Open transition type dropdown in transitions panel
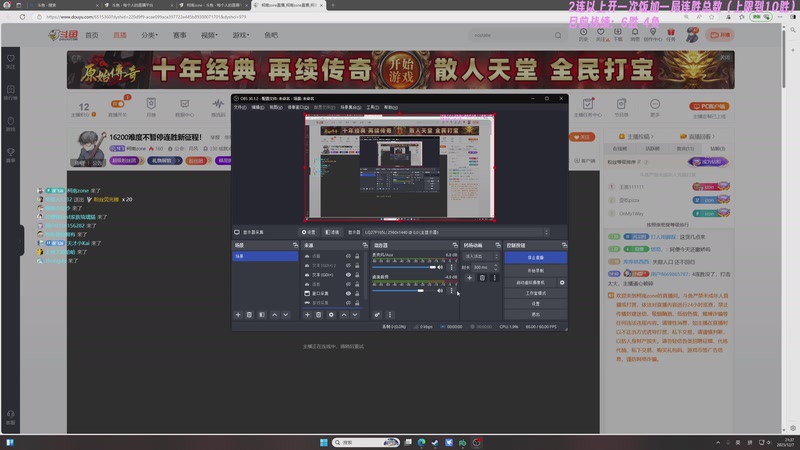800x450 pixels. point(481,256)
